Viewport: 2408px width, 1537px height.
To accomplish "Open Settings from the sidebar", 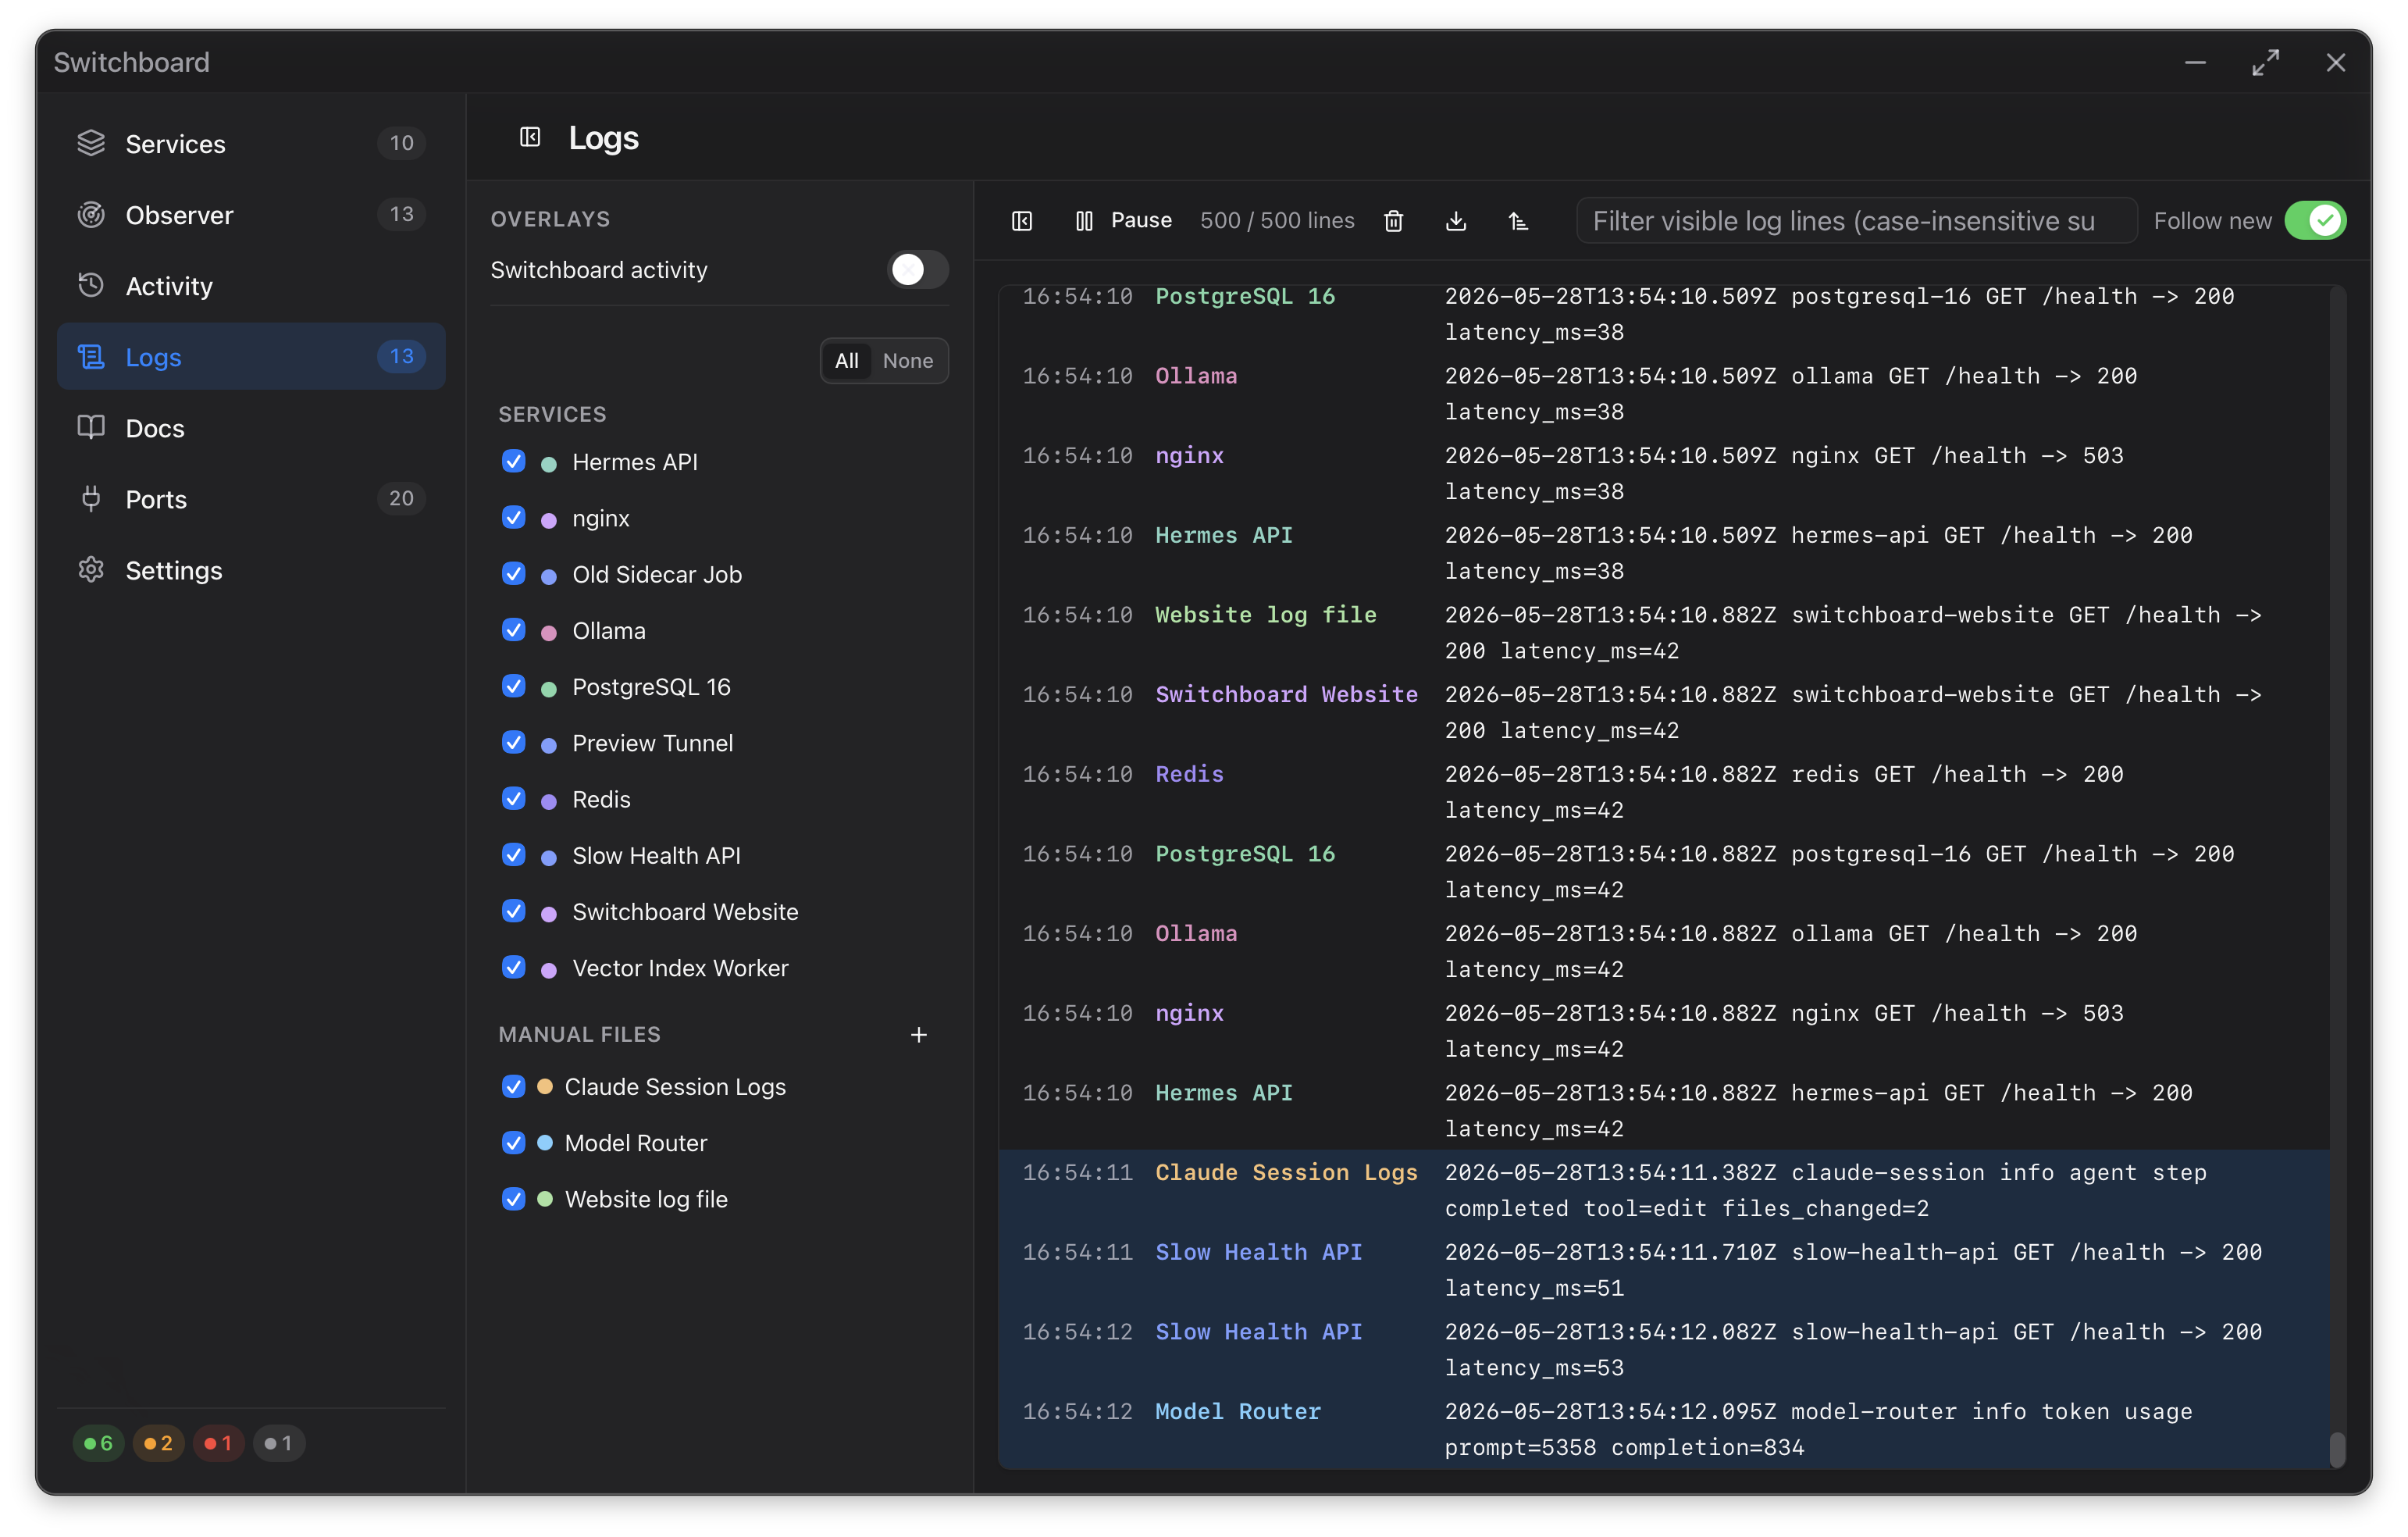I will click(251, 569).
